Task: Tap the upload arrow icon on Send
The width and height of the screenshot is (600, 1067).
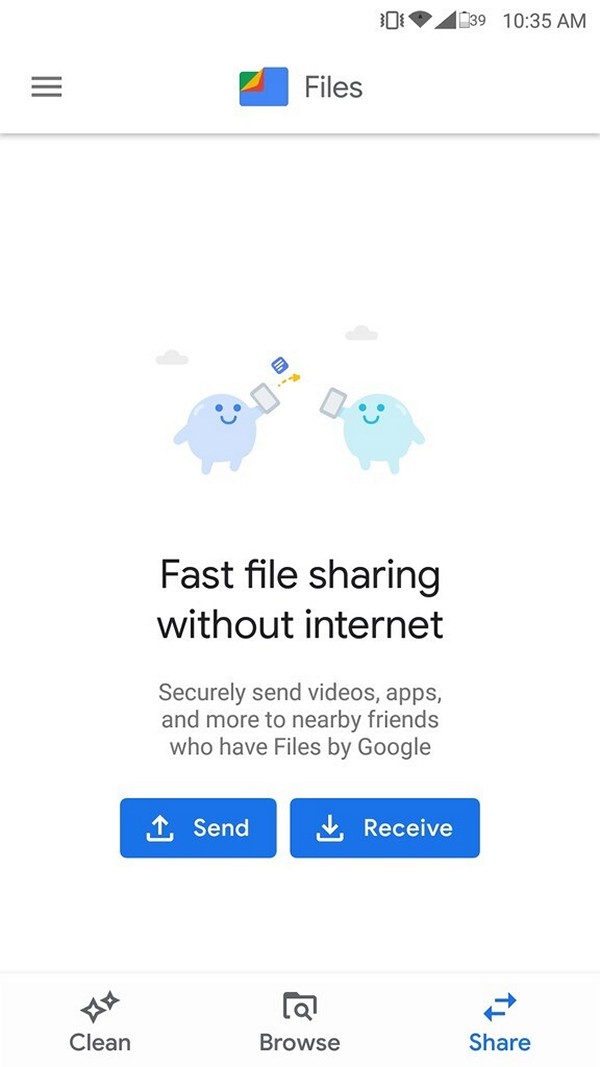Action: coord(159,828)
